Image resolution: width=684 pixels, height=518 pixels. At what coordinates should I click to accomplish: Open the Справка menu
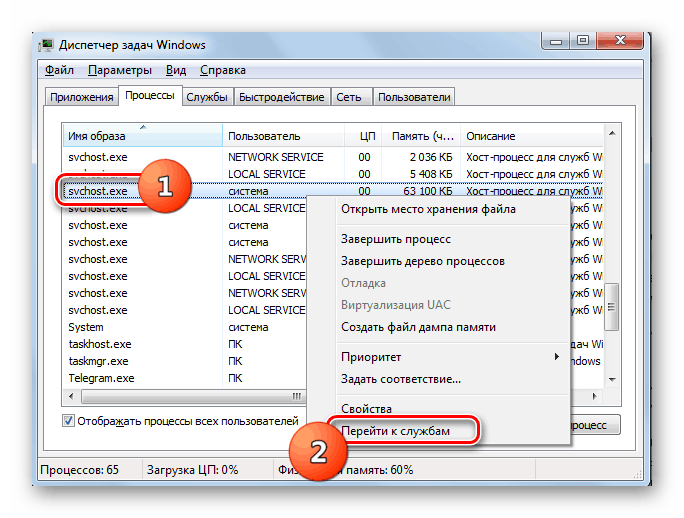(x=222, y=70)
